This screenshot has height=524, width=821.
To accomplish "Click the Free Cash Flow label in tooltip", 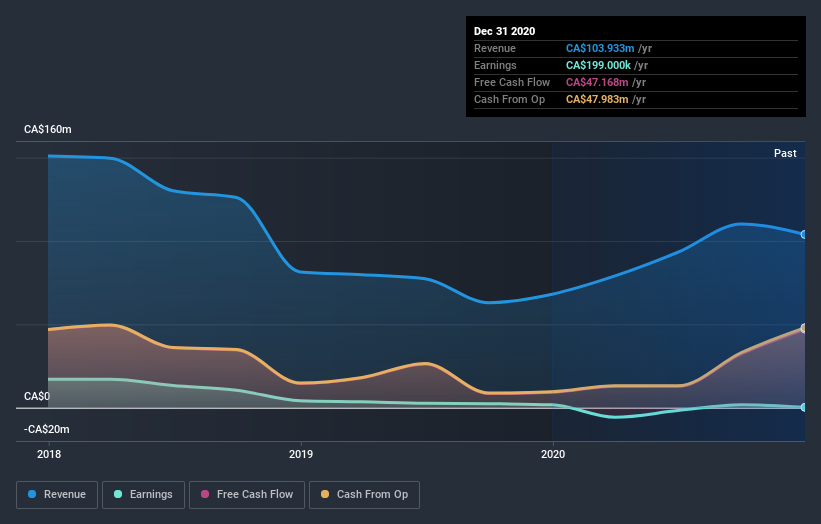I will click(512, 82).
